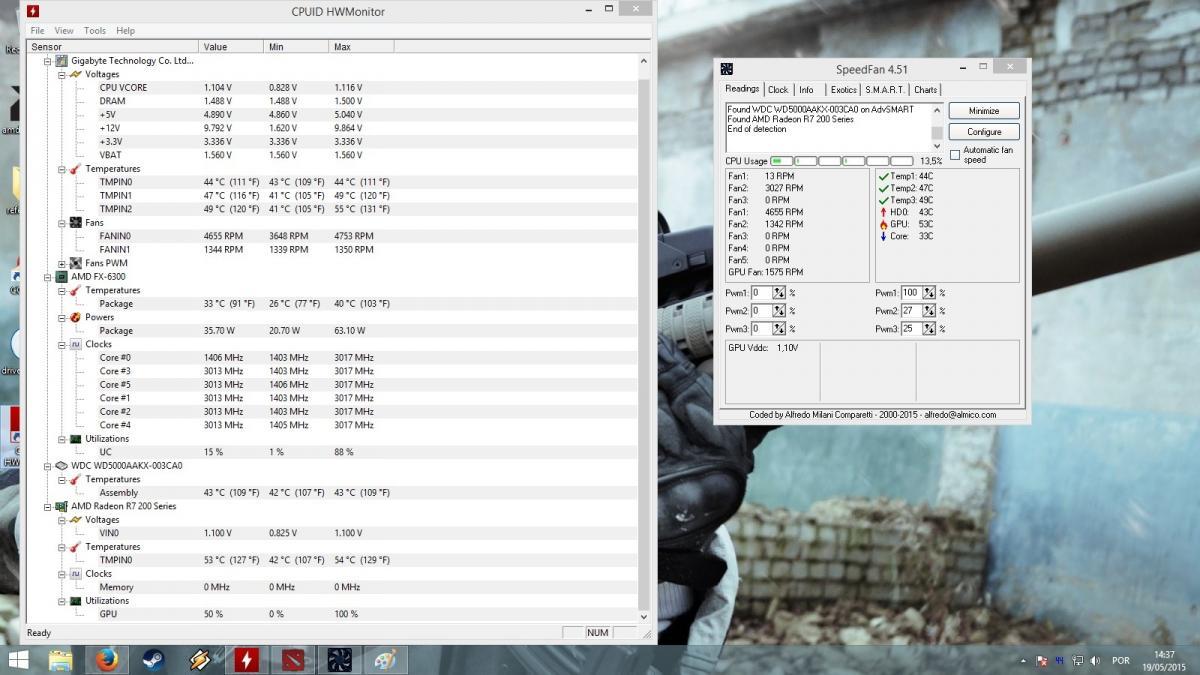Click the SpeedFan log scrollbar down arrow
Screen dimensions: 1200x675
tap(937, 146)
